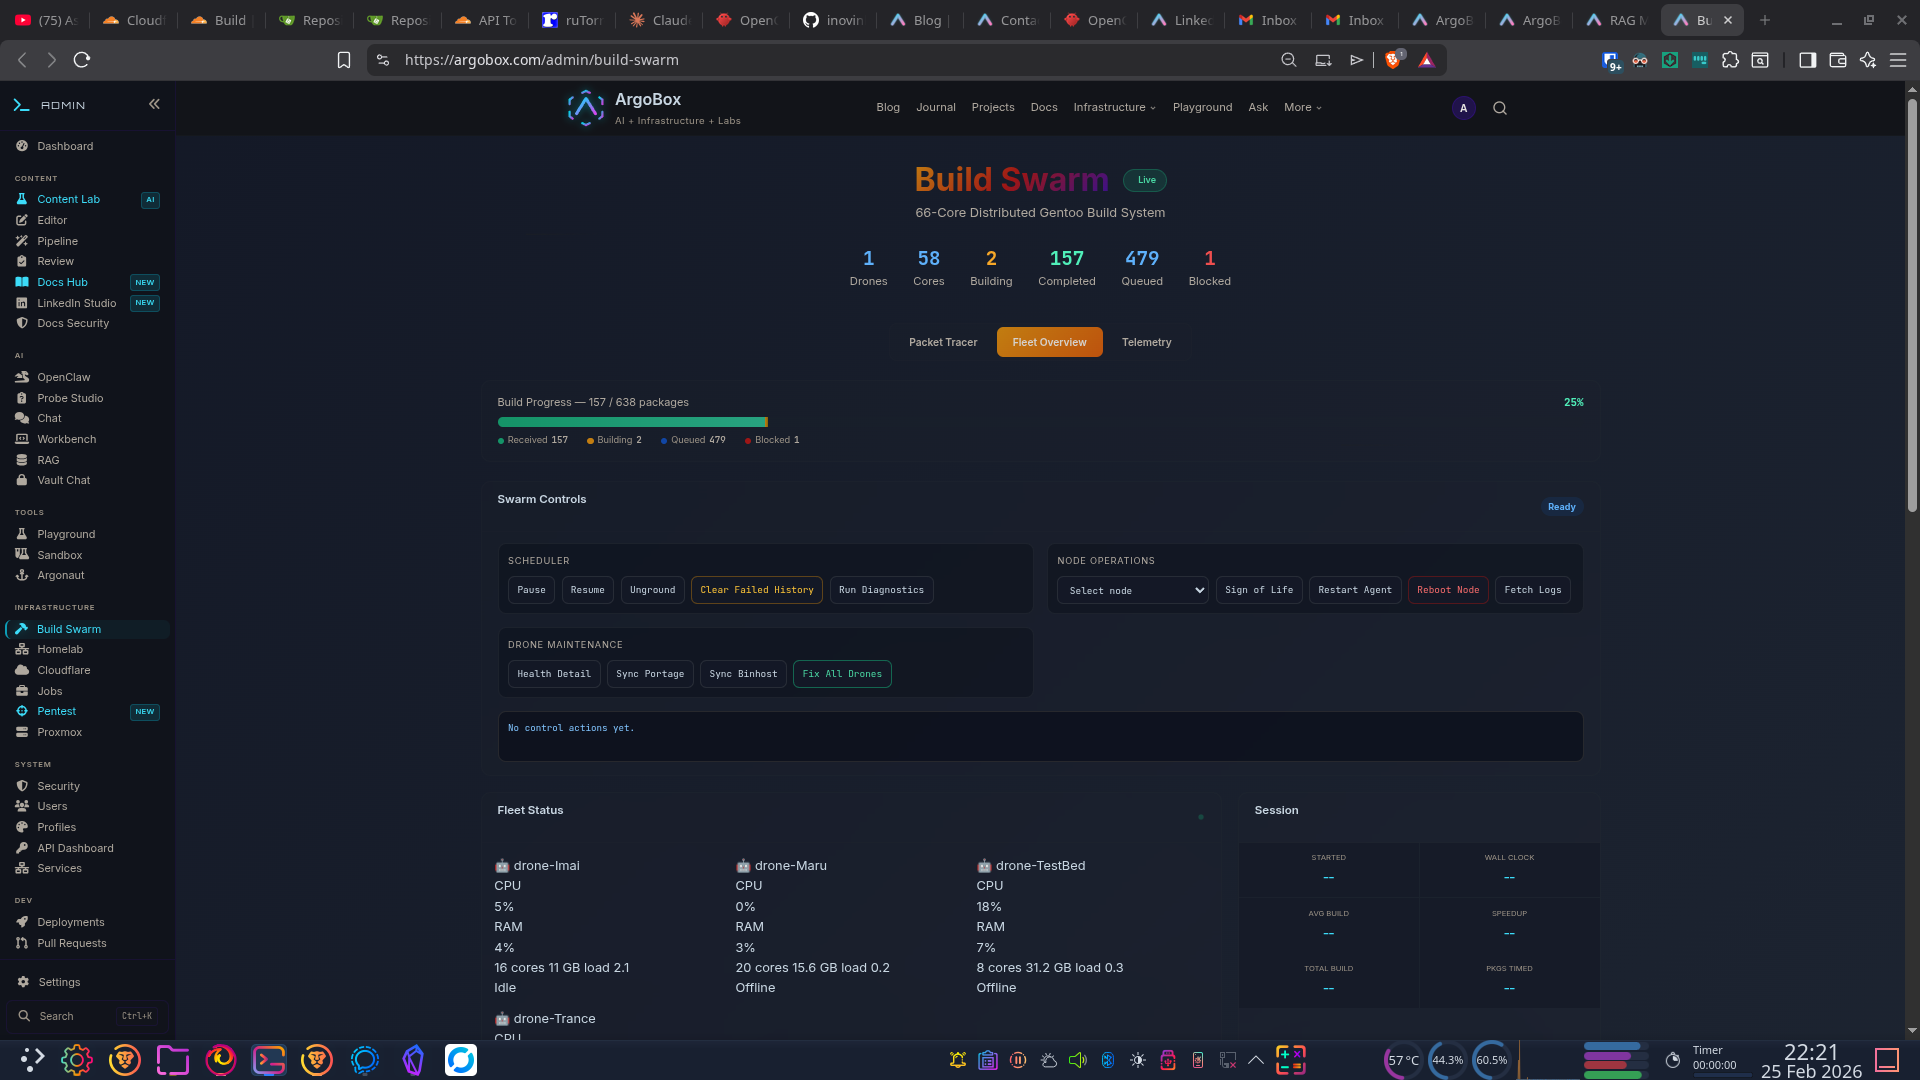Viewport: 1920px width, 1080px height.
Task: Toggle the Brave Shields icon in the address bar
Action: (x=1394, y=60)
